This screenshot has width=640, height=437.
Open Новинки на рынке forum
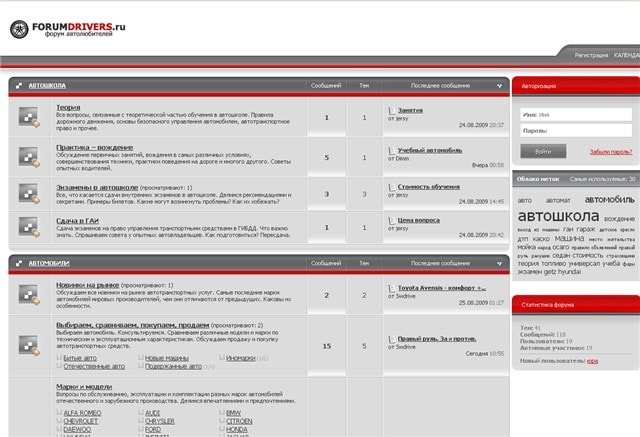(88, 285)
